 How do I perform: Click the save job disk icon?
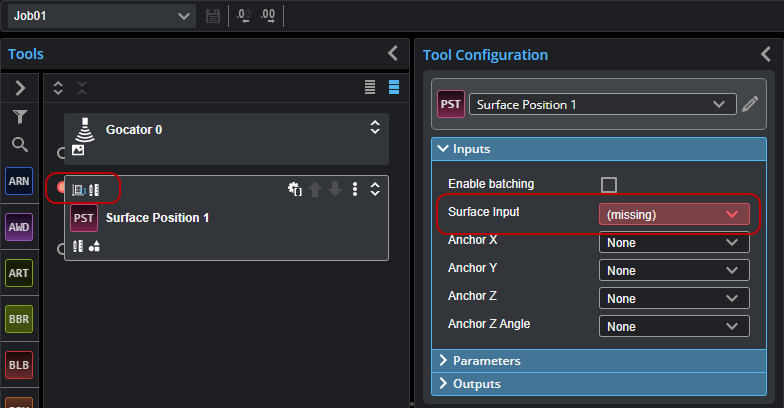[213, 16]
